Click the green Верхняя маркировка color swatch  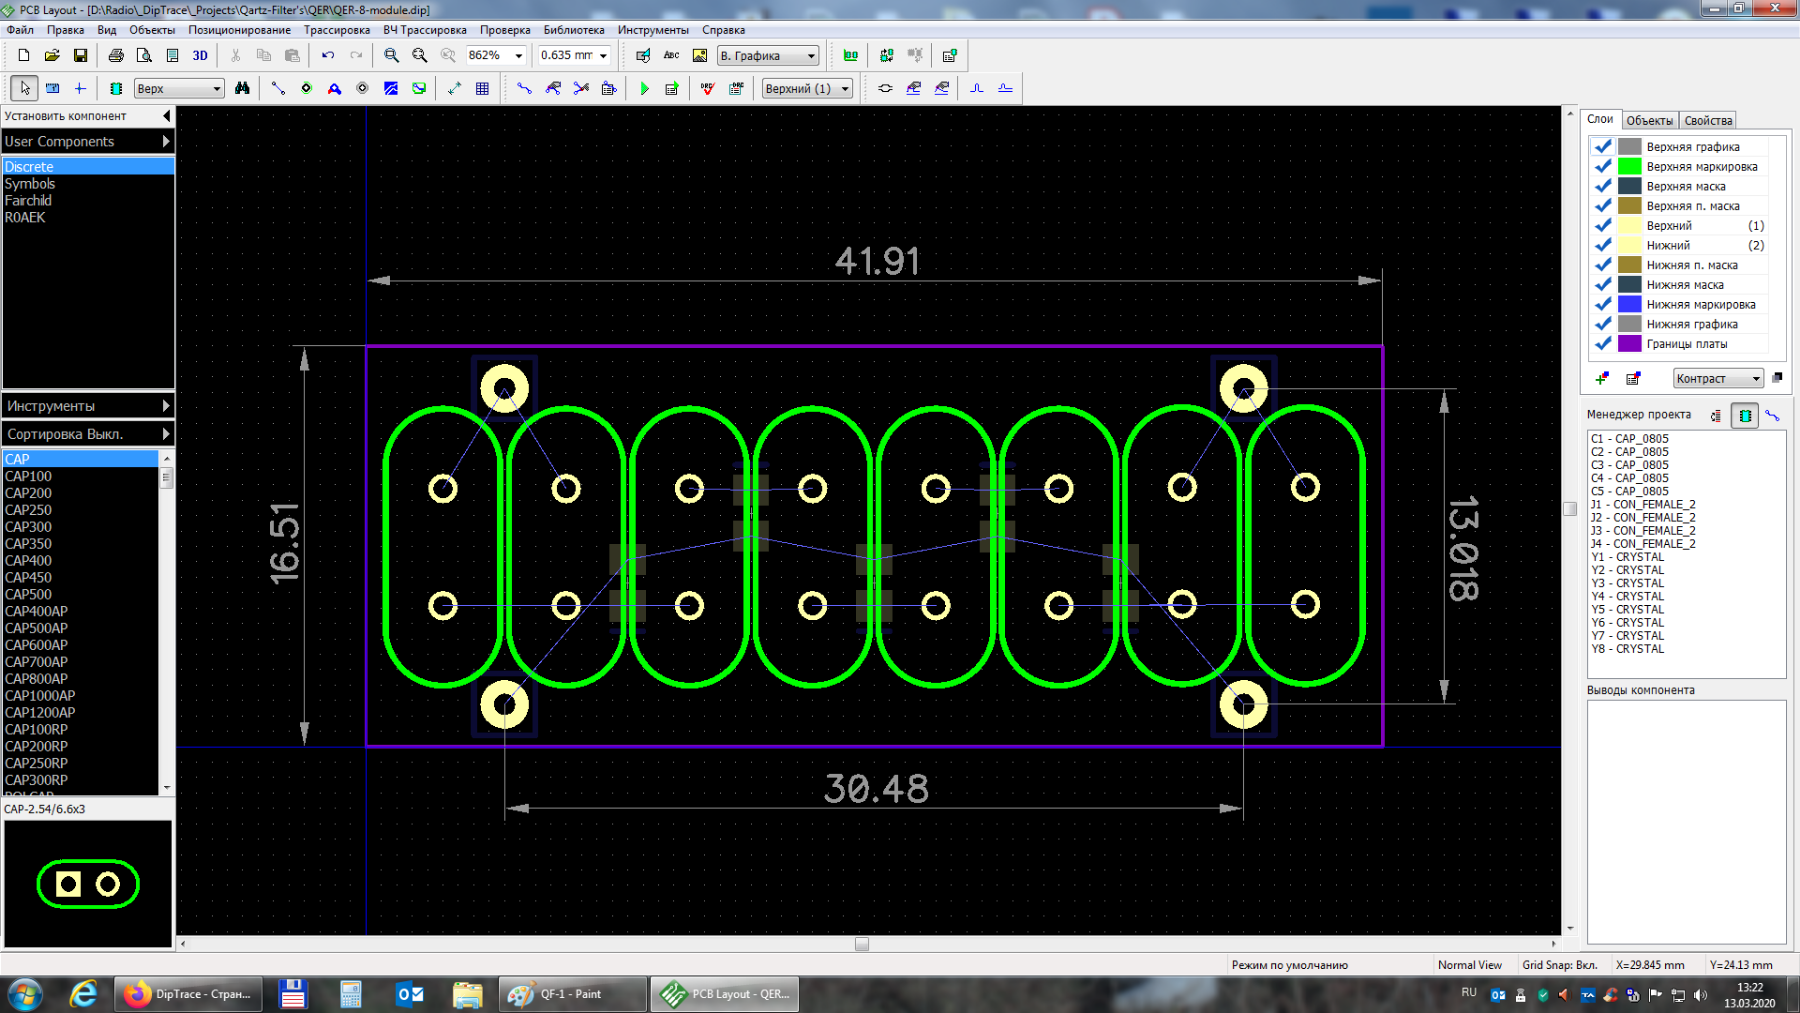(1630, 167)
